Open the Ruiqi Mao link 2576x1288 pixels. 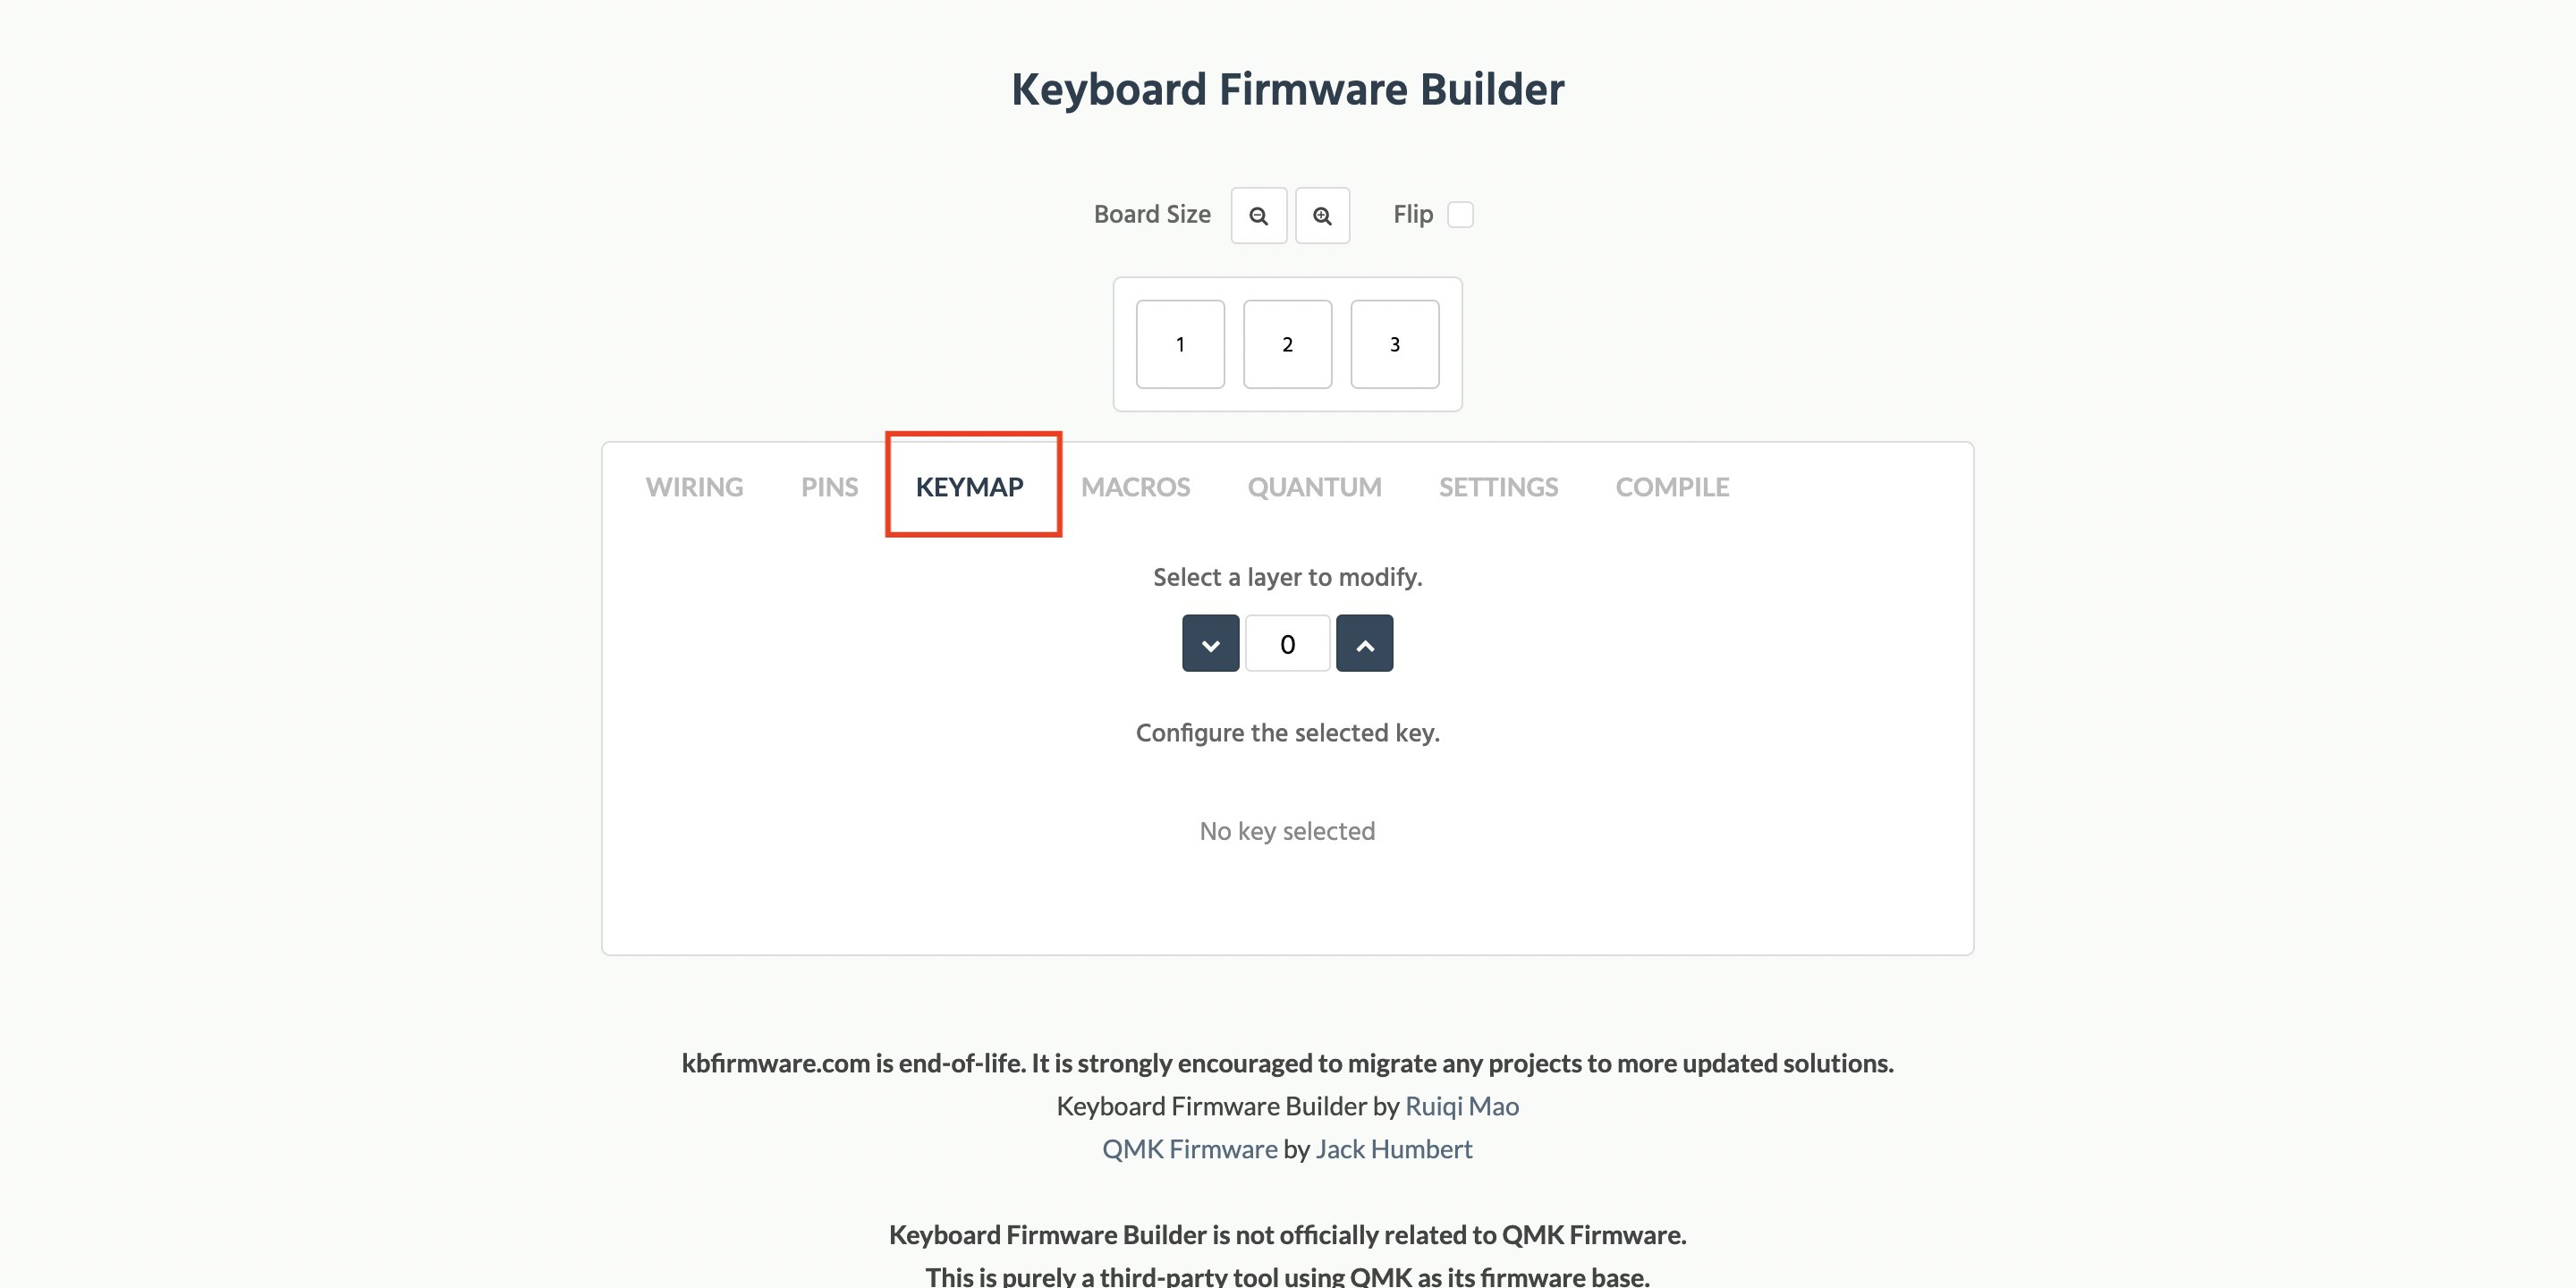(x=1461, y=1106)
